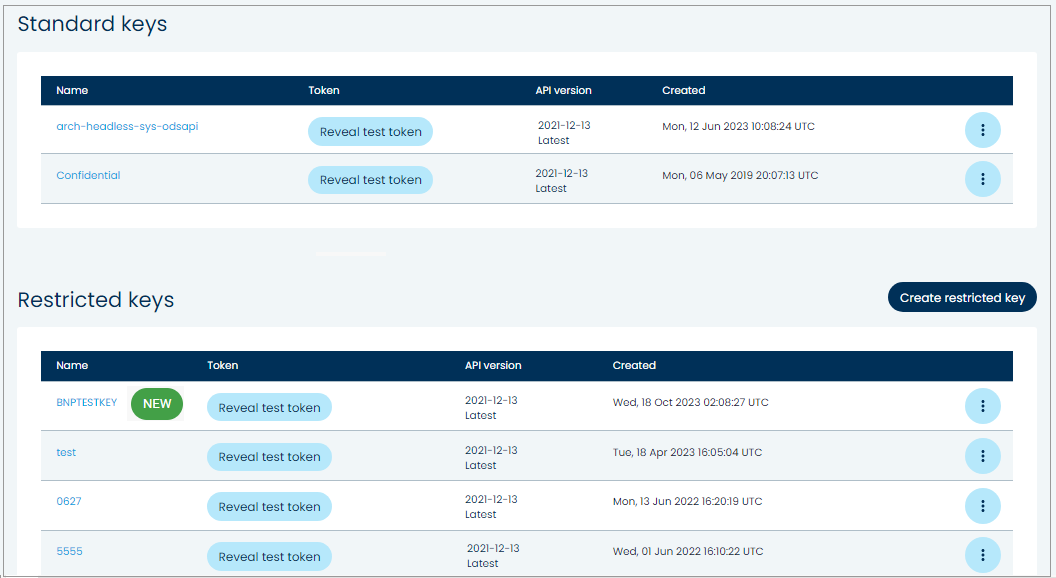Open three-dot menu for test key
The image size is (1056, 578).
tap(982, 456)
